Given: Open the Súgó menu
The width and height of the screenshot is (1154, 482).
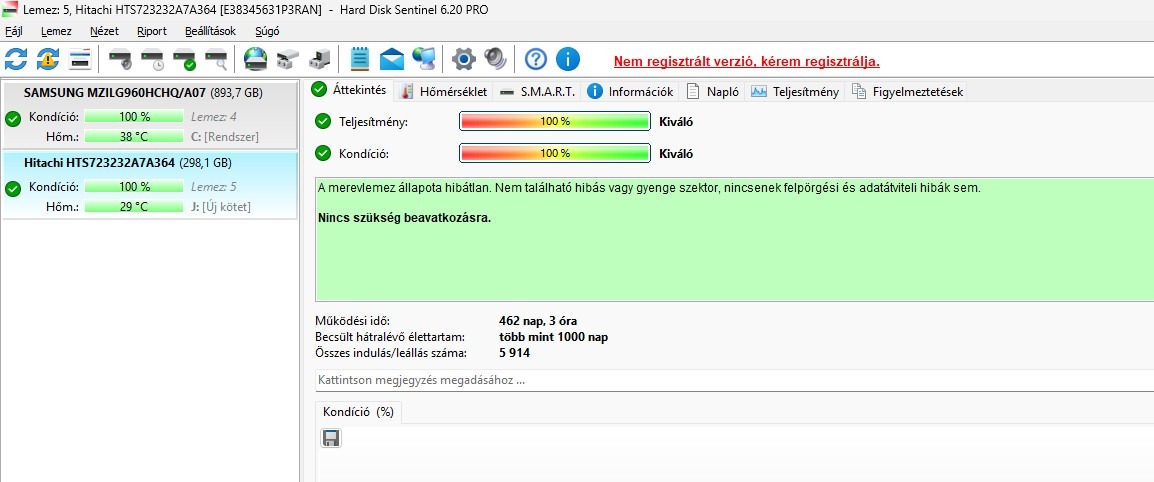Looking at the screenshot, I should coord(267,32).
